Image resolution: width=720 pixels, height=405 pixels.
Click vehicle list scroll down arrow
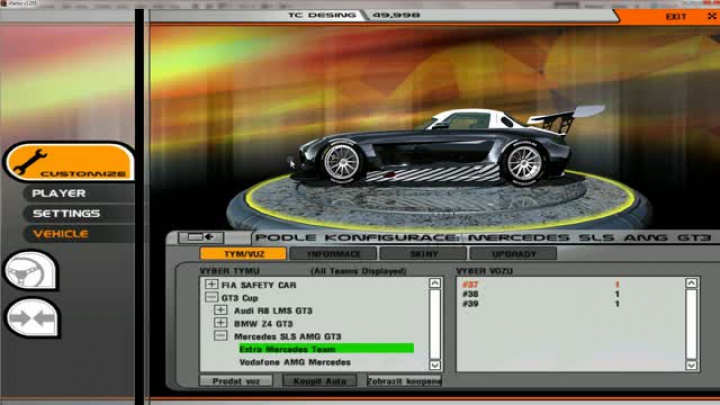(691, 365)
